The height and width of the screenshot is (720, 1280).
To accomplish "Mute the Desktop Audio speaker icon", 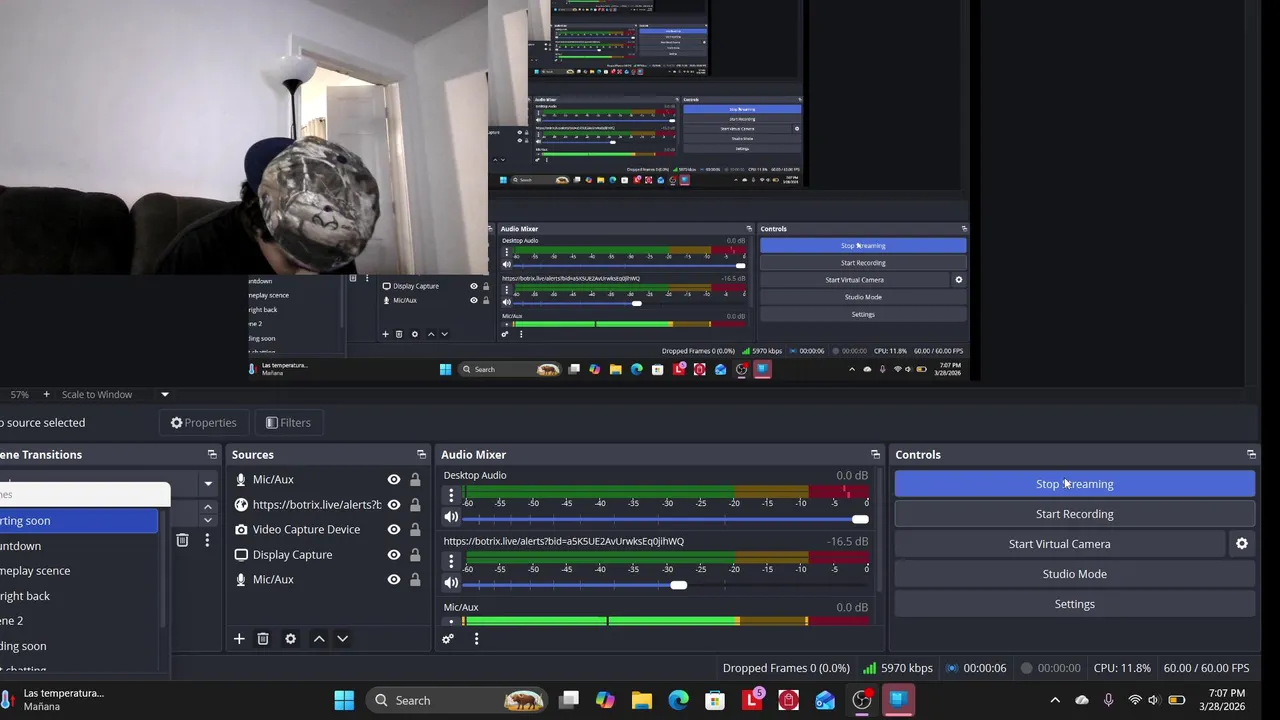I will coord(451,517).
